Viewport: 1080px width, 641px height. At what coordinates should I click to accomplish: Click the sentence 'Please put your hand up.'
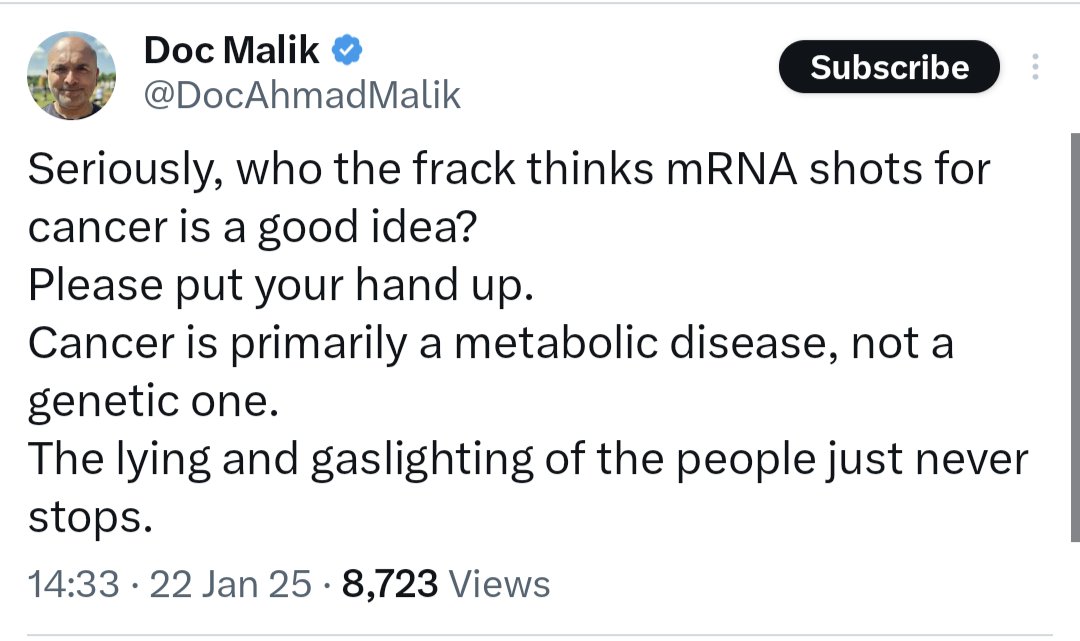click(x=281, y=286)
